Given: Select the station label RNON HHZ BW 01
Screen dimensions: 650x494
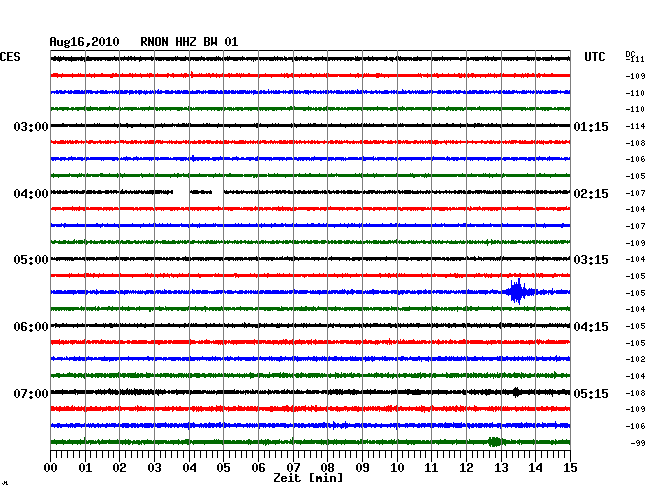Looking at the screenshot, I should (x=189, y=42).
